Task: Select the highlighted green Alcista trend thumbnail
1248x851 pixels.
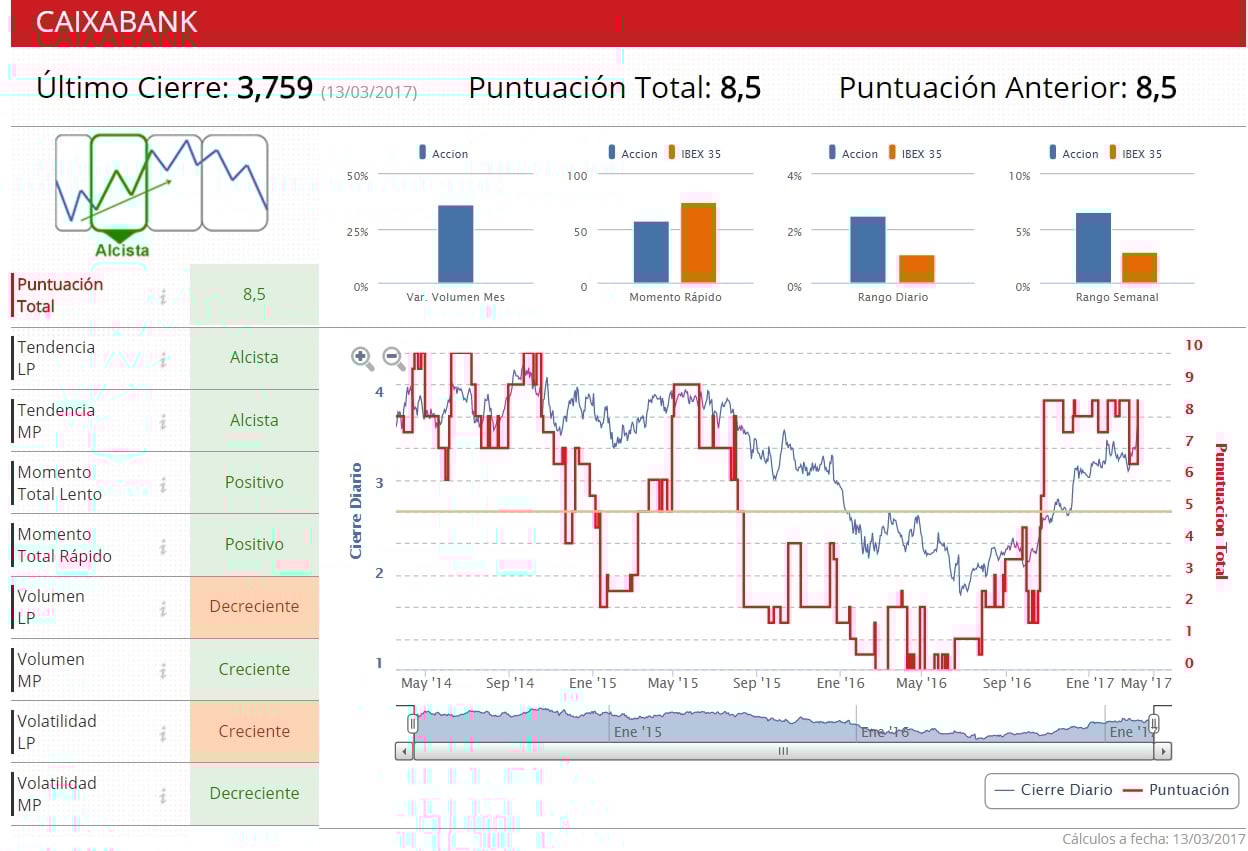Action: 119,183
